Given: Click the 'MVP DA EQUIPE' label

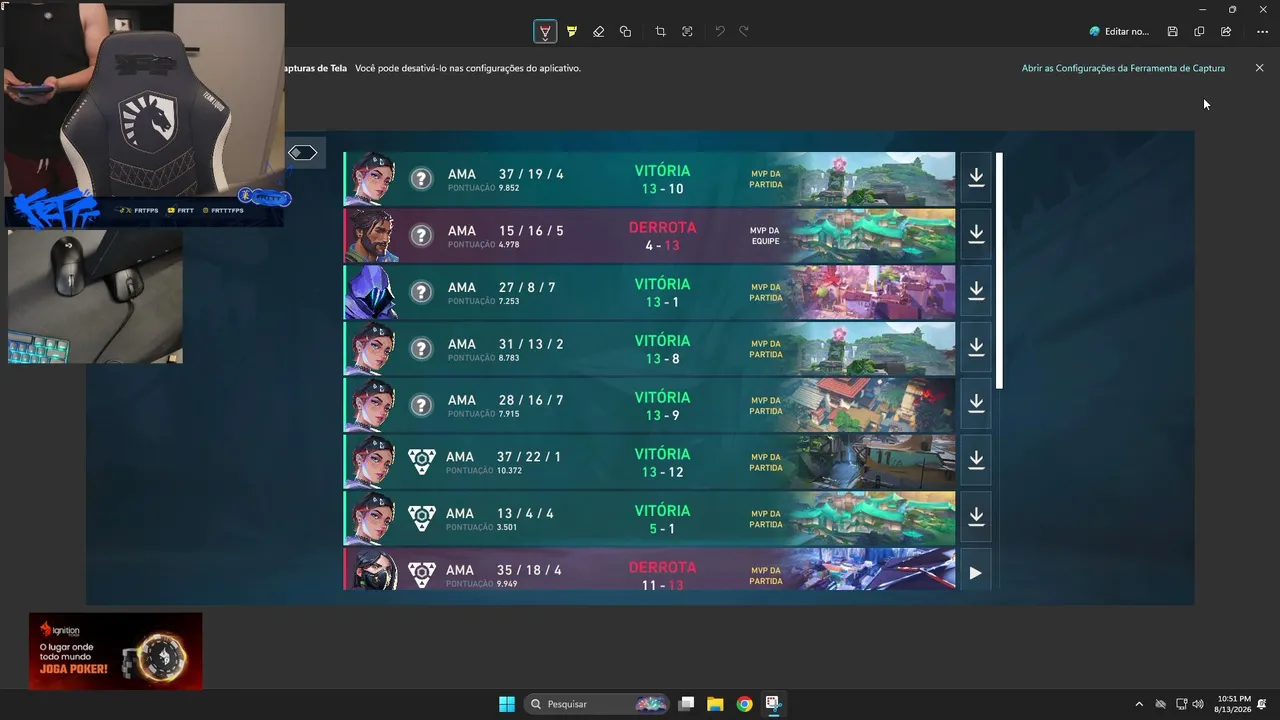Looking at the screenshot, I should point(766,236).
